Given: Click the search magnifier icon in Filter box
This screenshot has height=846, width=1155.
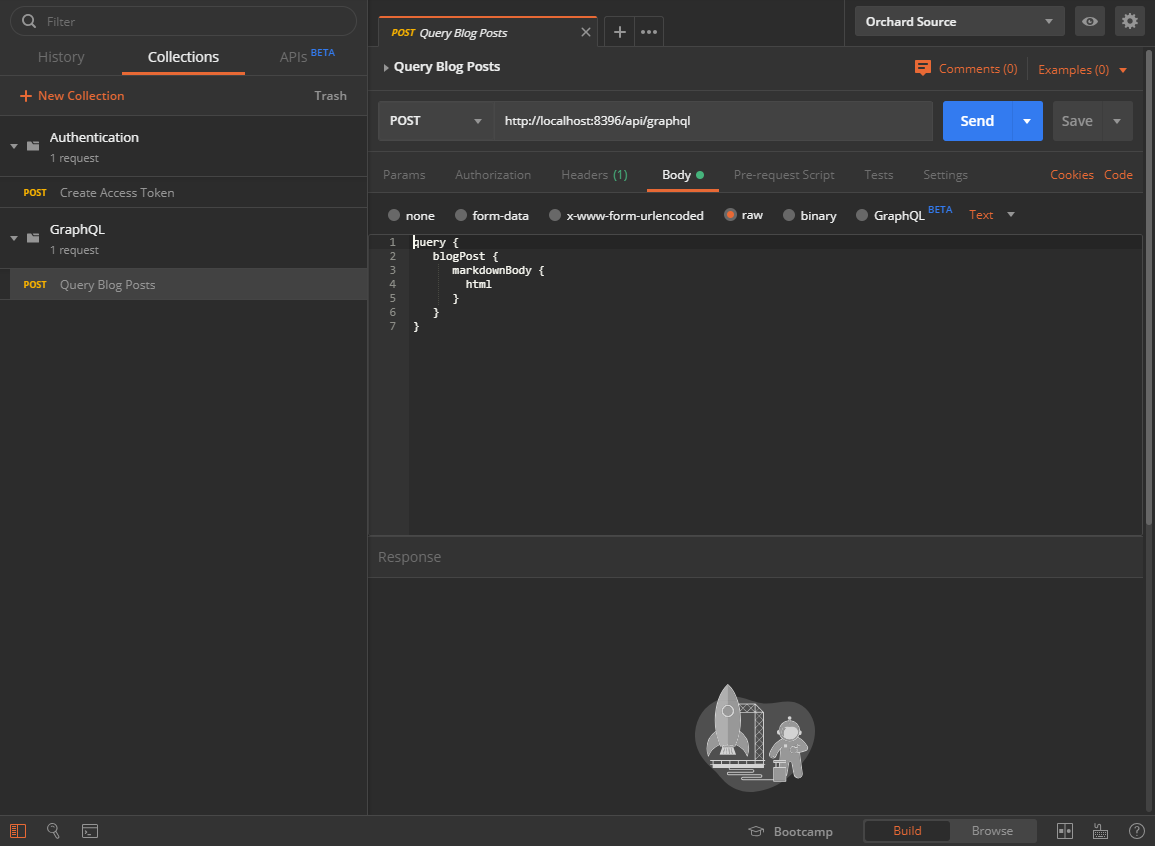Looking at the screenshot, I should click(x=29, y=21).
